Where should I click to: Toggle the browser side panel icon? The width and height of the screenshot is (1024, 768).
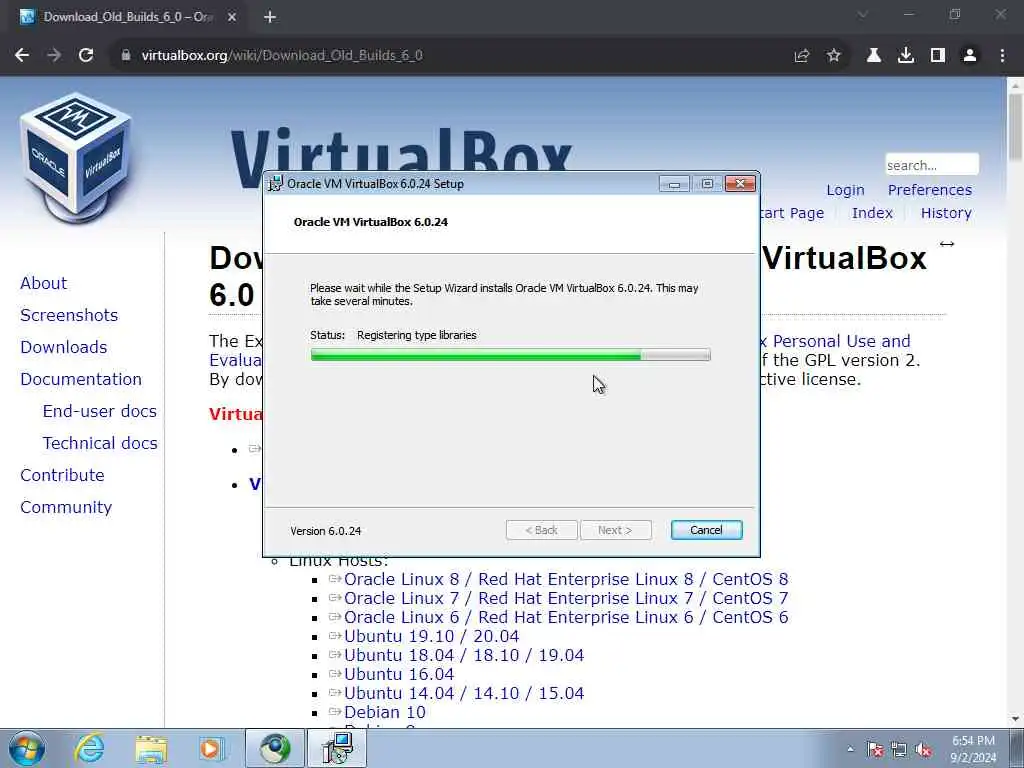[x=937, y=56]
